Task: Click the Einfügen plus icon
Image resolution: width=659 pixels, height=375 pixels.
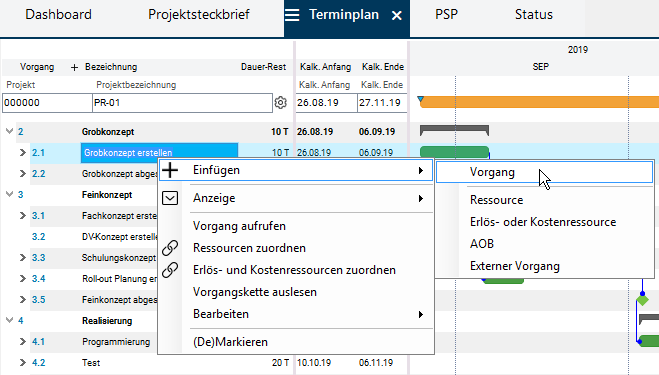Action: [x=170, y=170]
